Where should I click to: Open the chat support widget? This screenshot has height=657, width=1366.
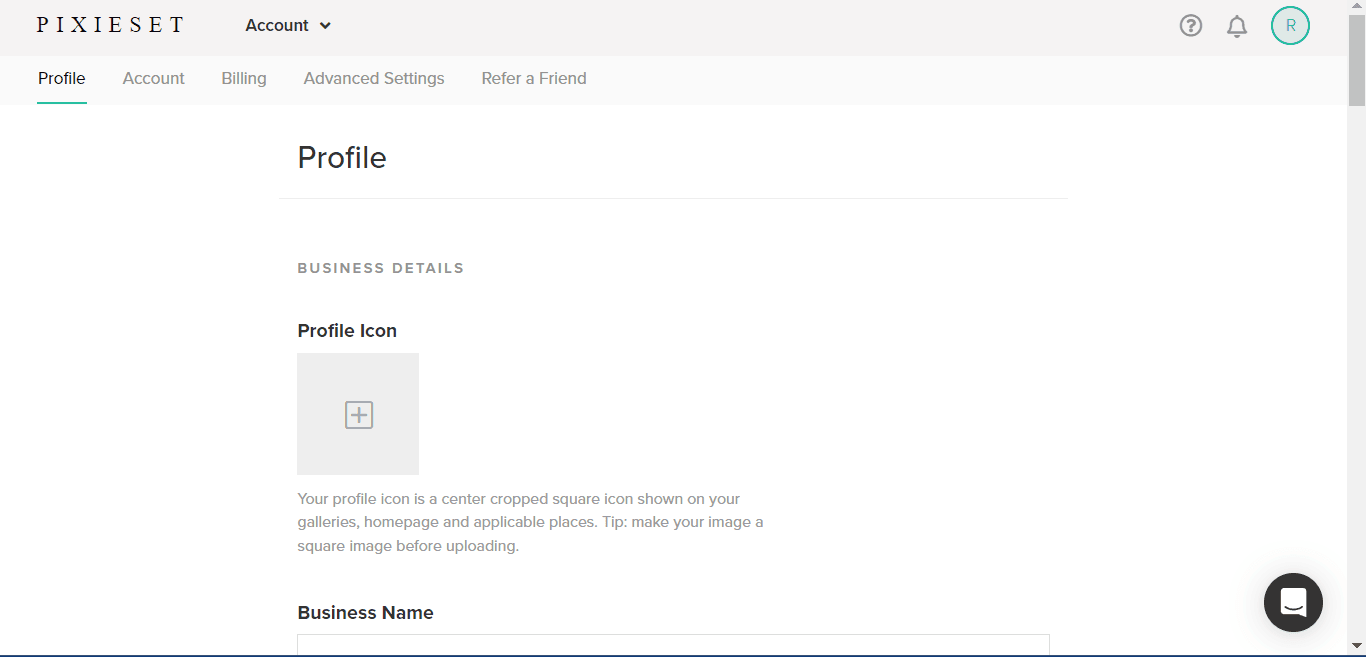click(1293, 602)
